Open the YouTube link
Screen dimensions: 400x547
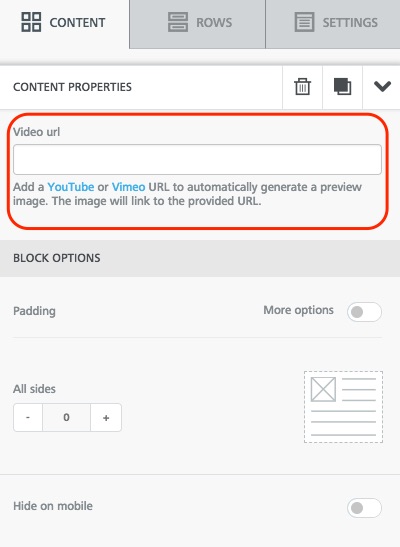coord(71,187)
